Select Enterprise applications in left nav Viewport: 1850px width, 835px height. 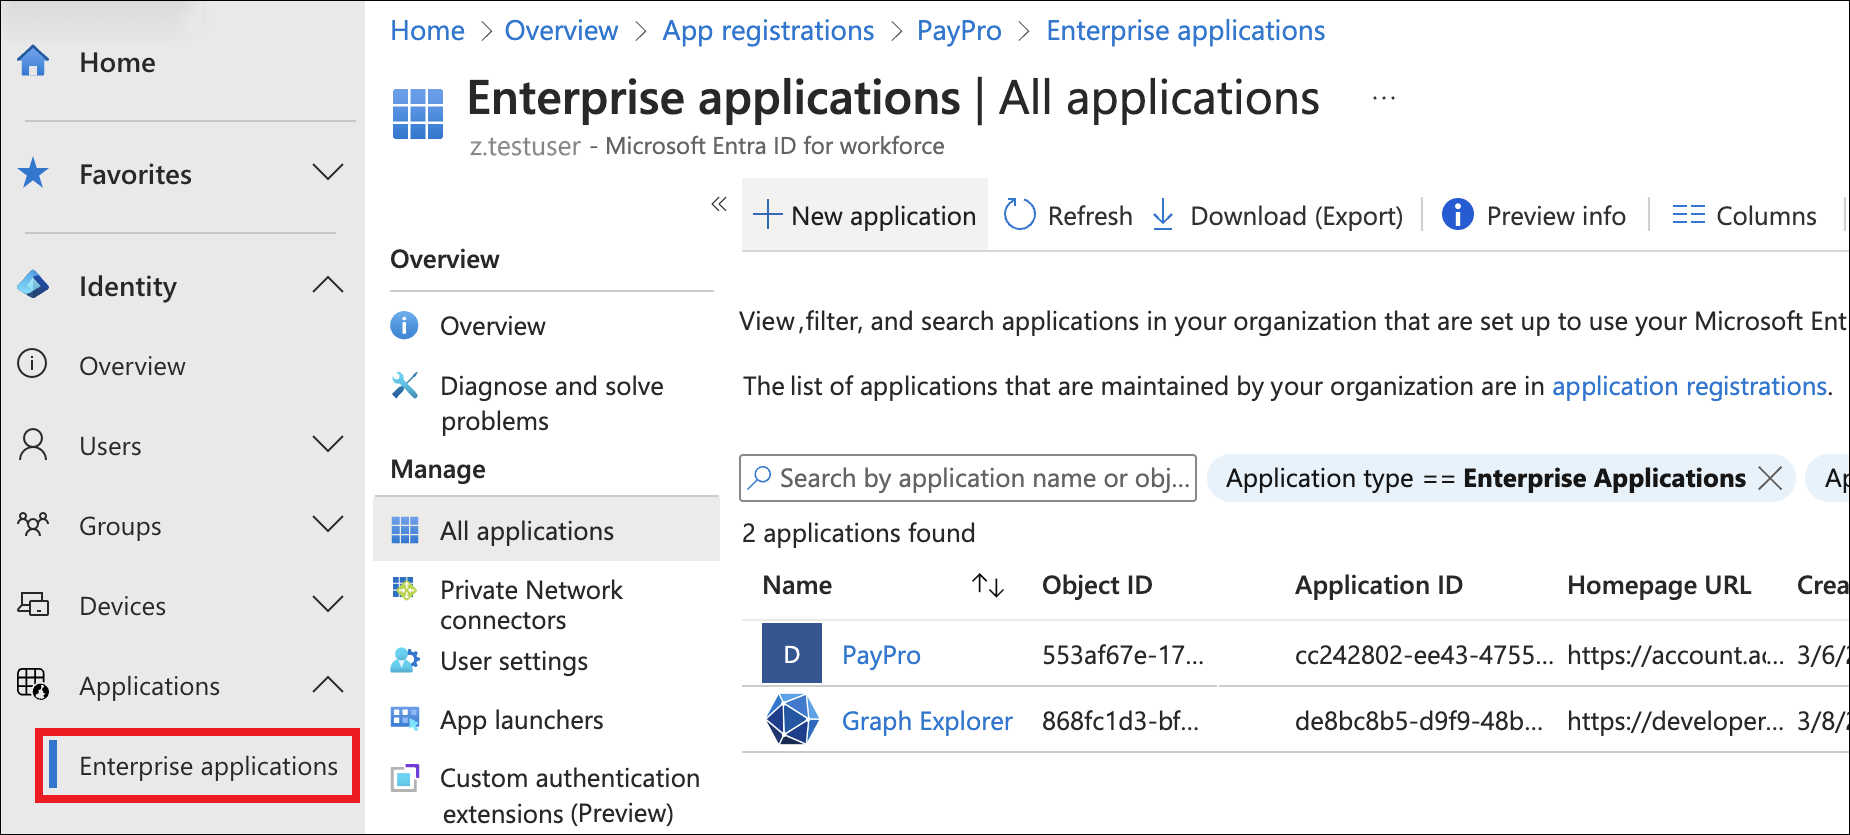(198, 766)
